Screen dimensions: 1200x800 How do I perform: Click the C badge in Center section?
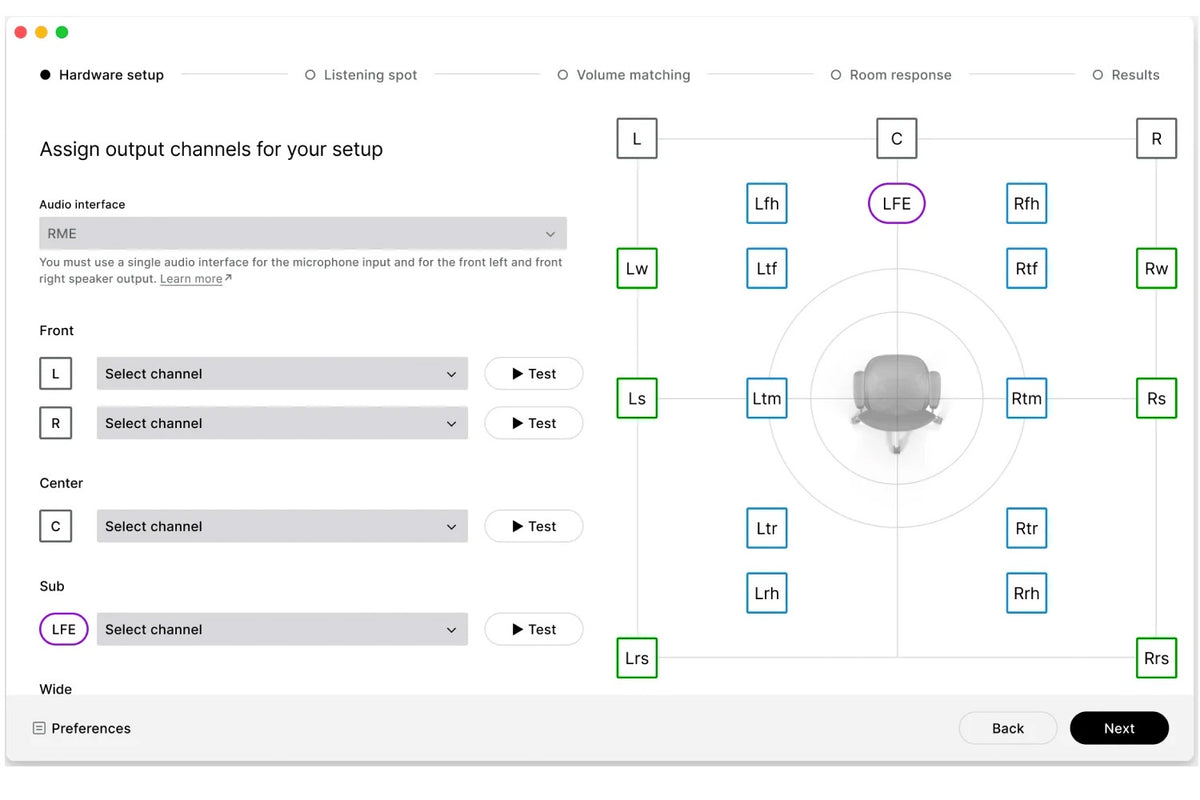55,527
